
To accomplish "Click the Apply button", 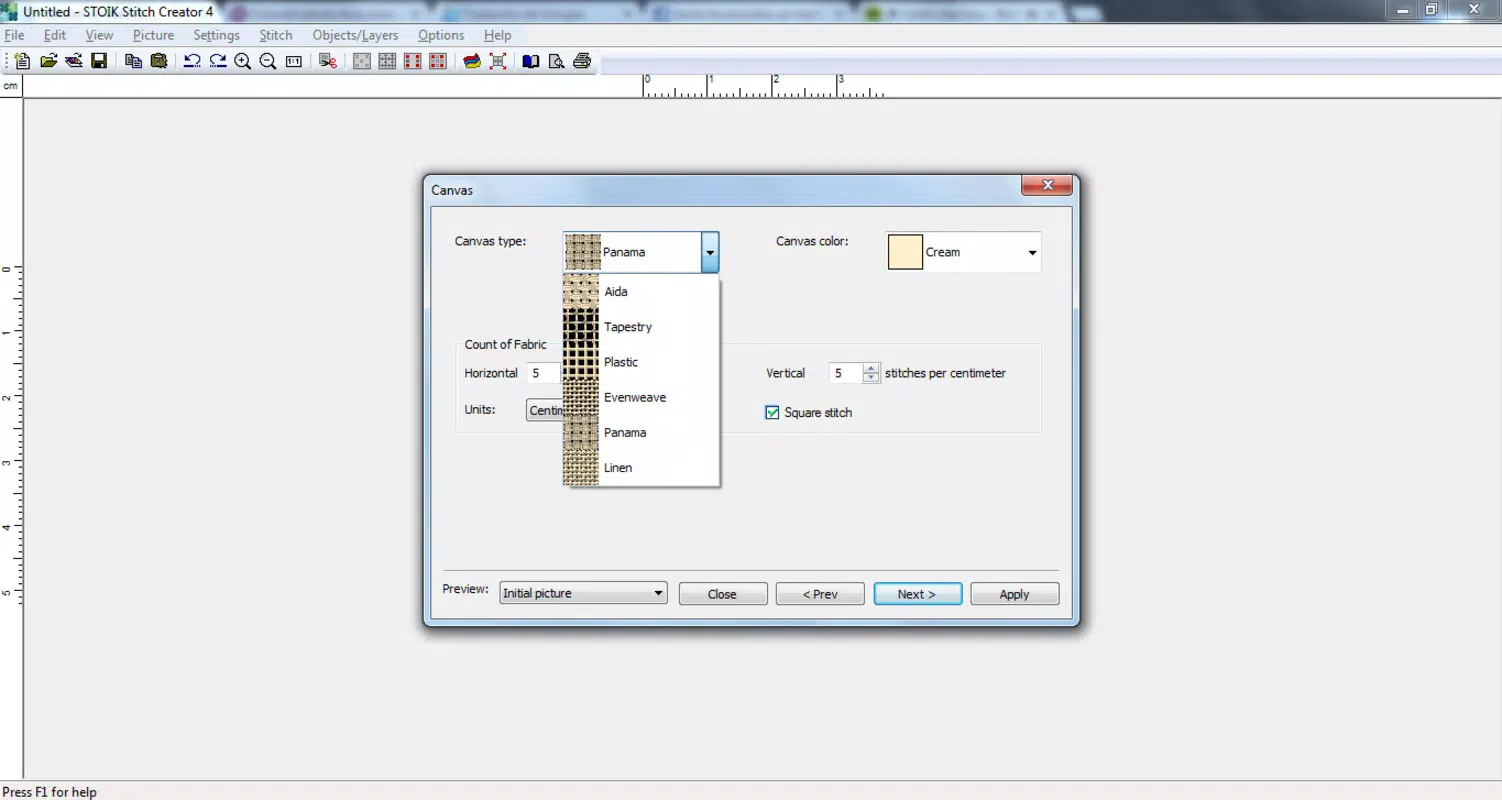I will coord(1014,594).
